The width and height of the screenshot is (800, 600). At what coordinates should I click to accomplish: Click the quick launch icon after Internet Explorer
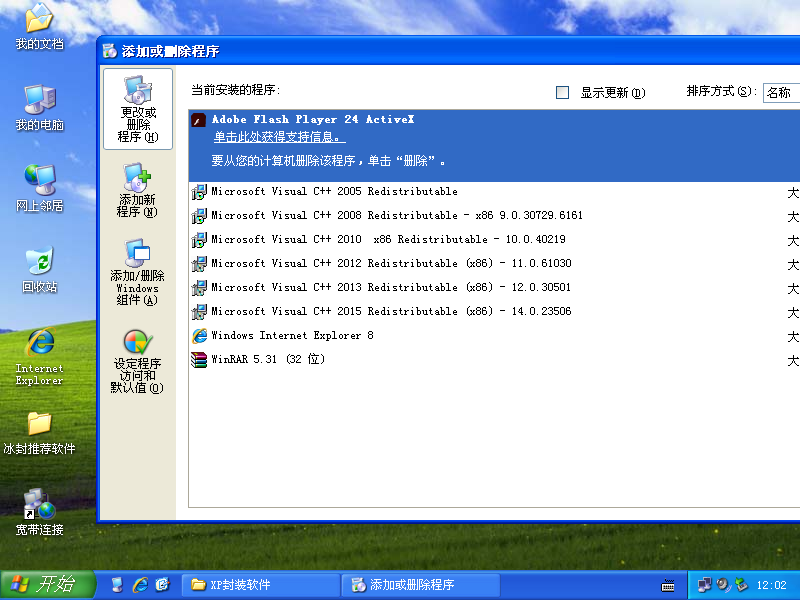(163, 585)
